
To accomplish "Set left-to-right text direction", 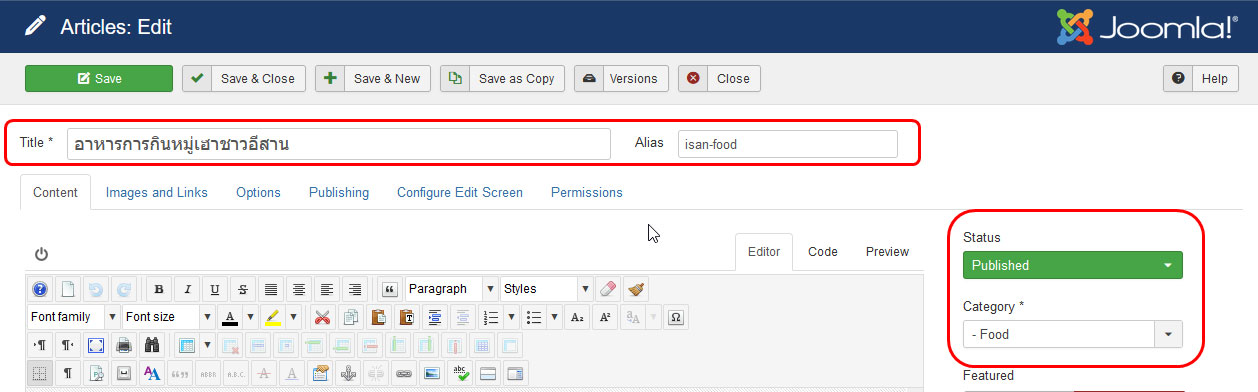I will pos(40,345).
